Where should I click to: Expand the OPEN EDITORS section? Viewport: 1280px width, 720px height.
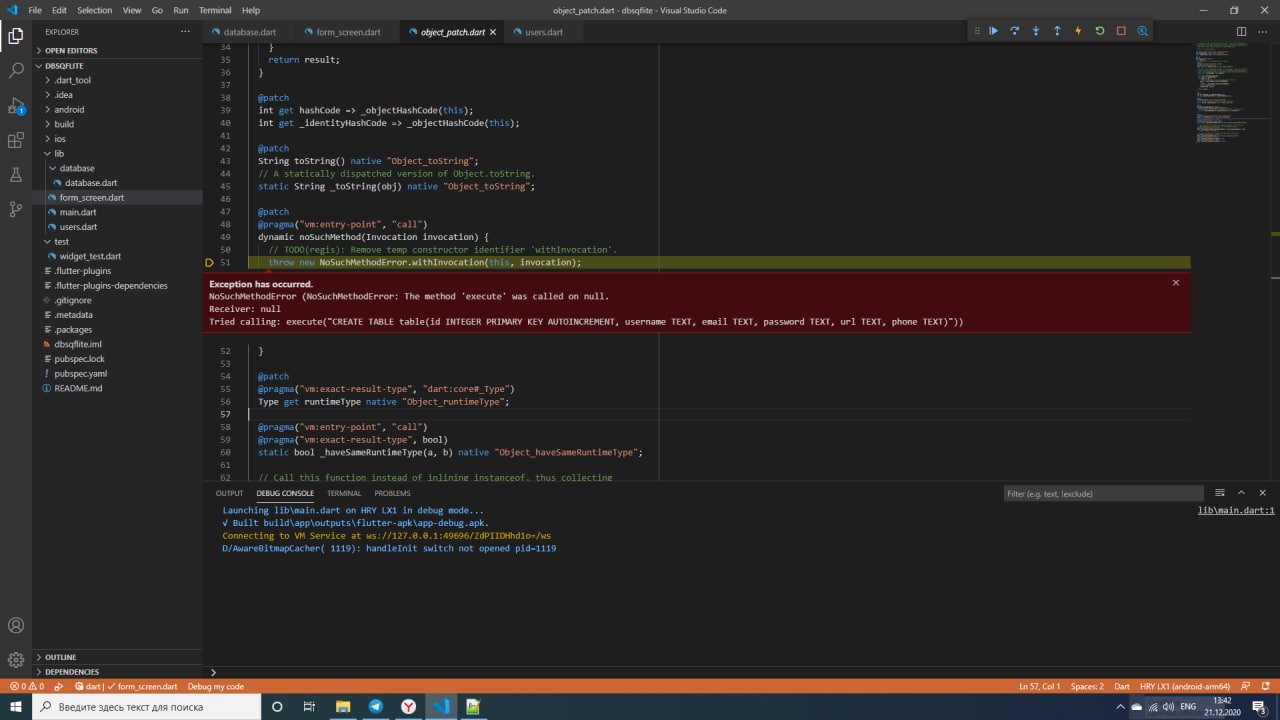coord(71,51)
